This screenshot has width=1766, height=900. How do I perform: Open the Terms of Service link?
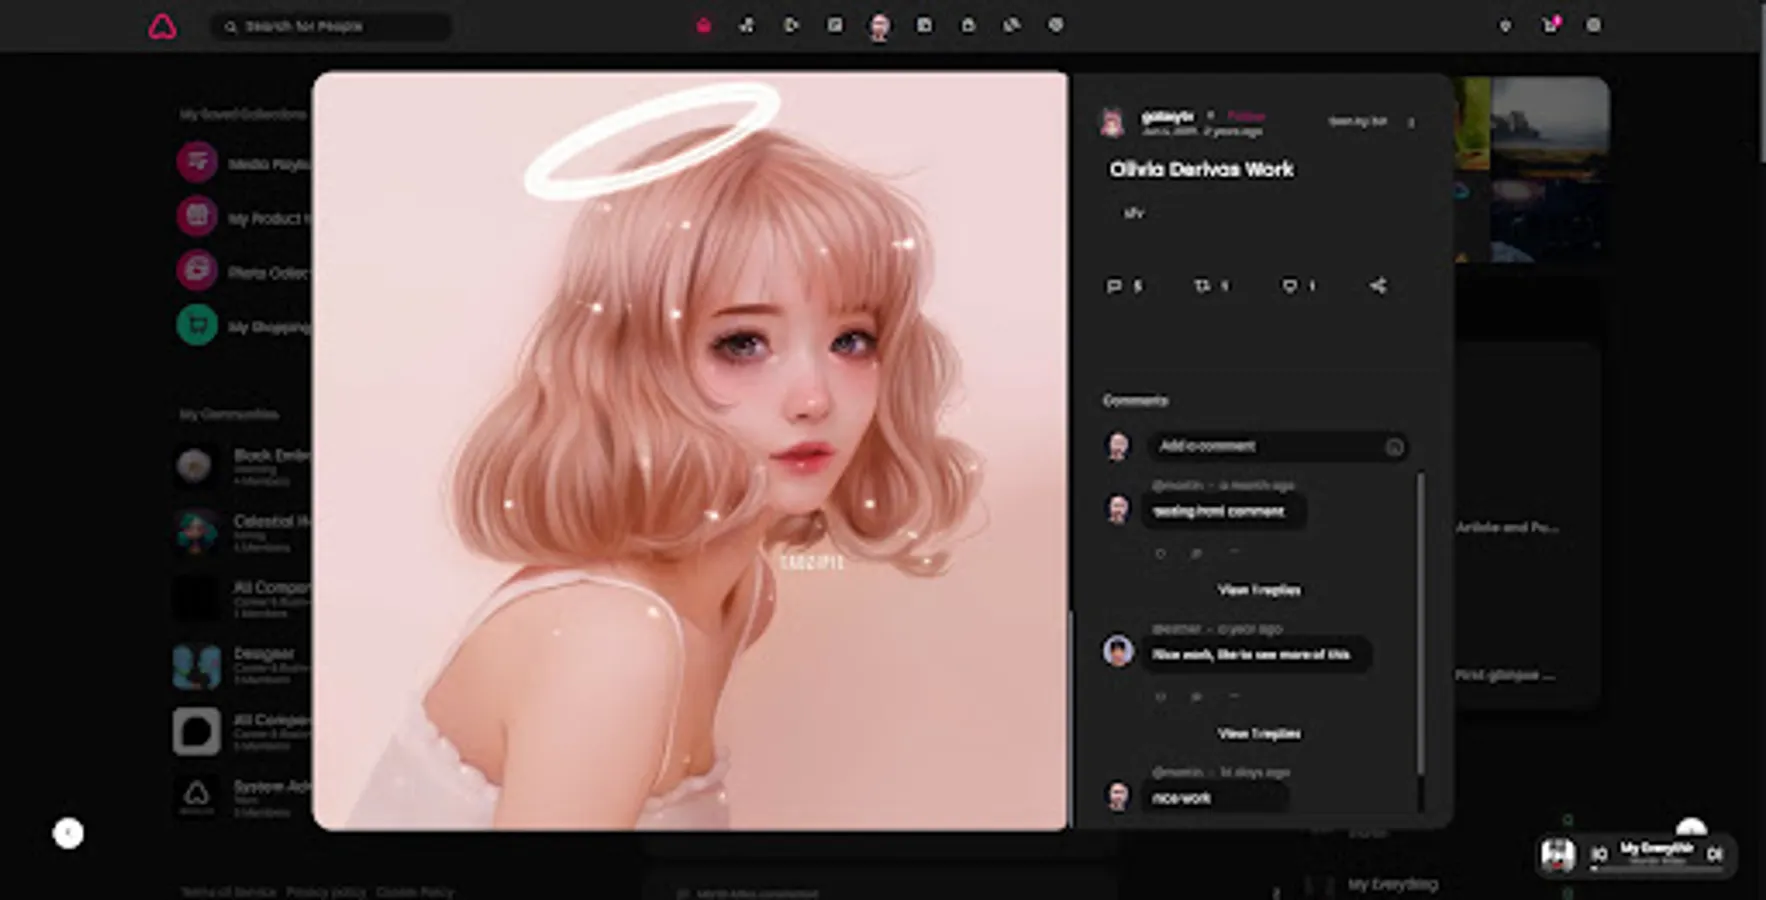pyautogui.click(x=229, y=892)
